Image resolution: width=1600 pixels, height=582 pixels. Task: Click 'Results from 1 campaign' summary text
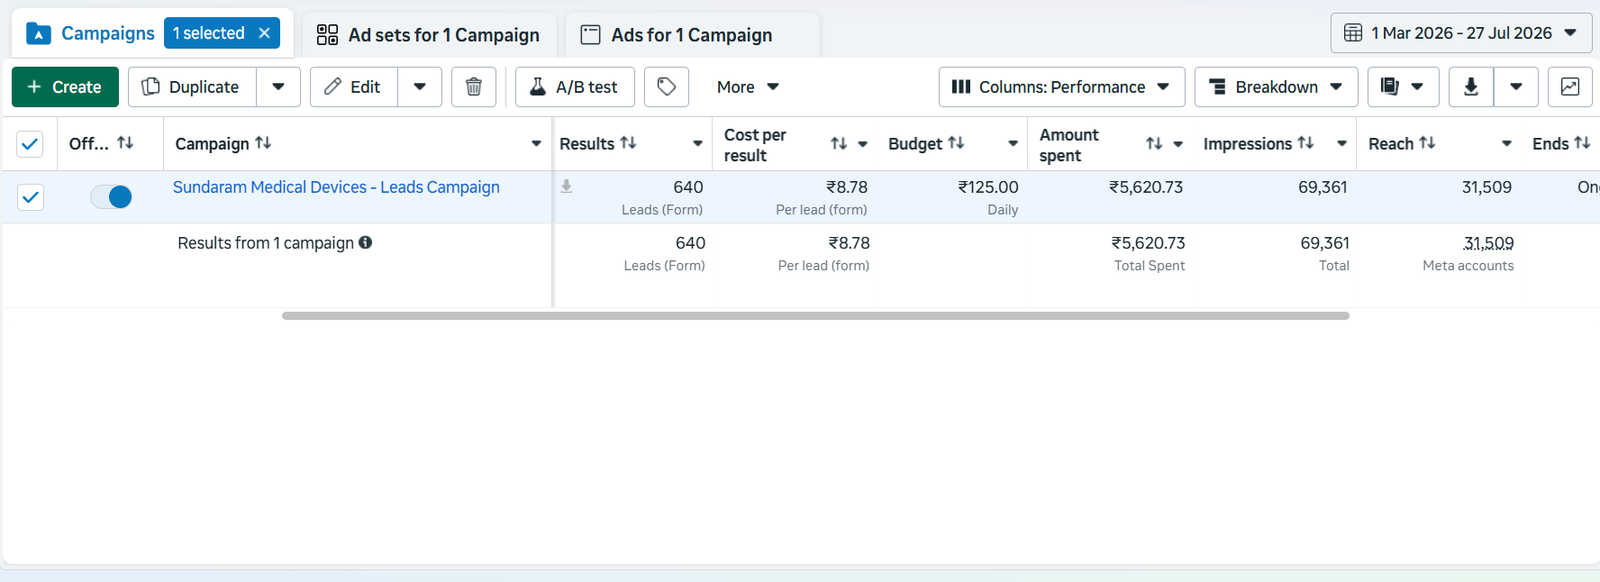point(266,243)
